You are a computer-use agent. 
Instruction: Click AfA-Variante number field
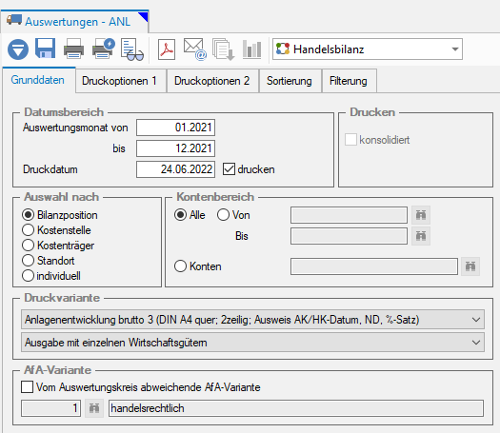point(51,408)
